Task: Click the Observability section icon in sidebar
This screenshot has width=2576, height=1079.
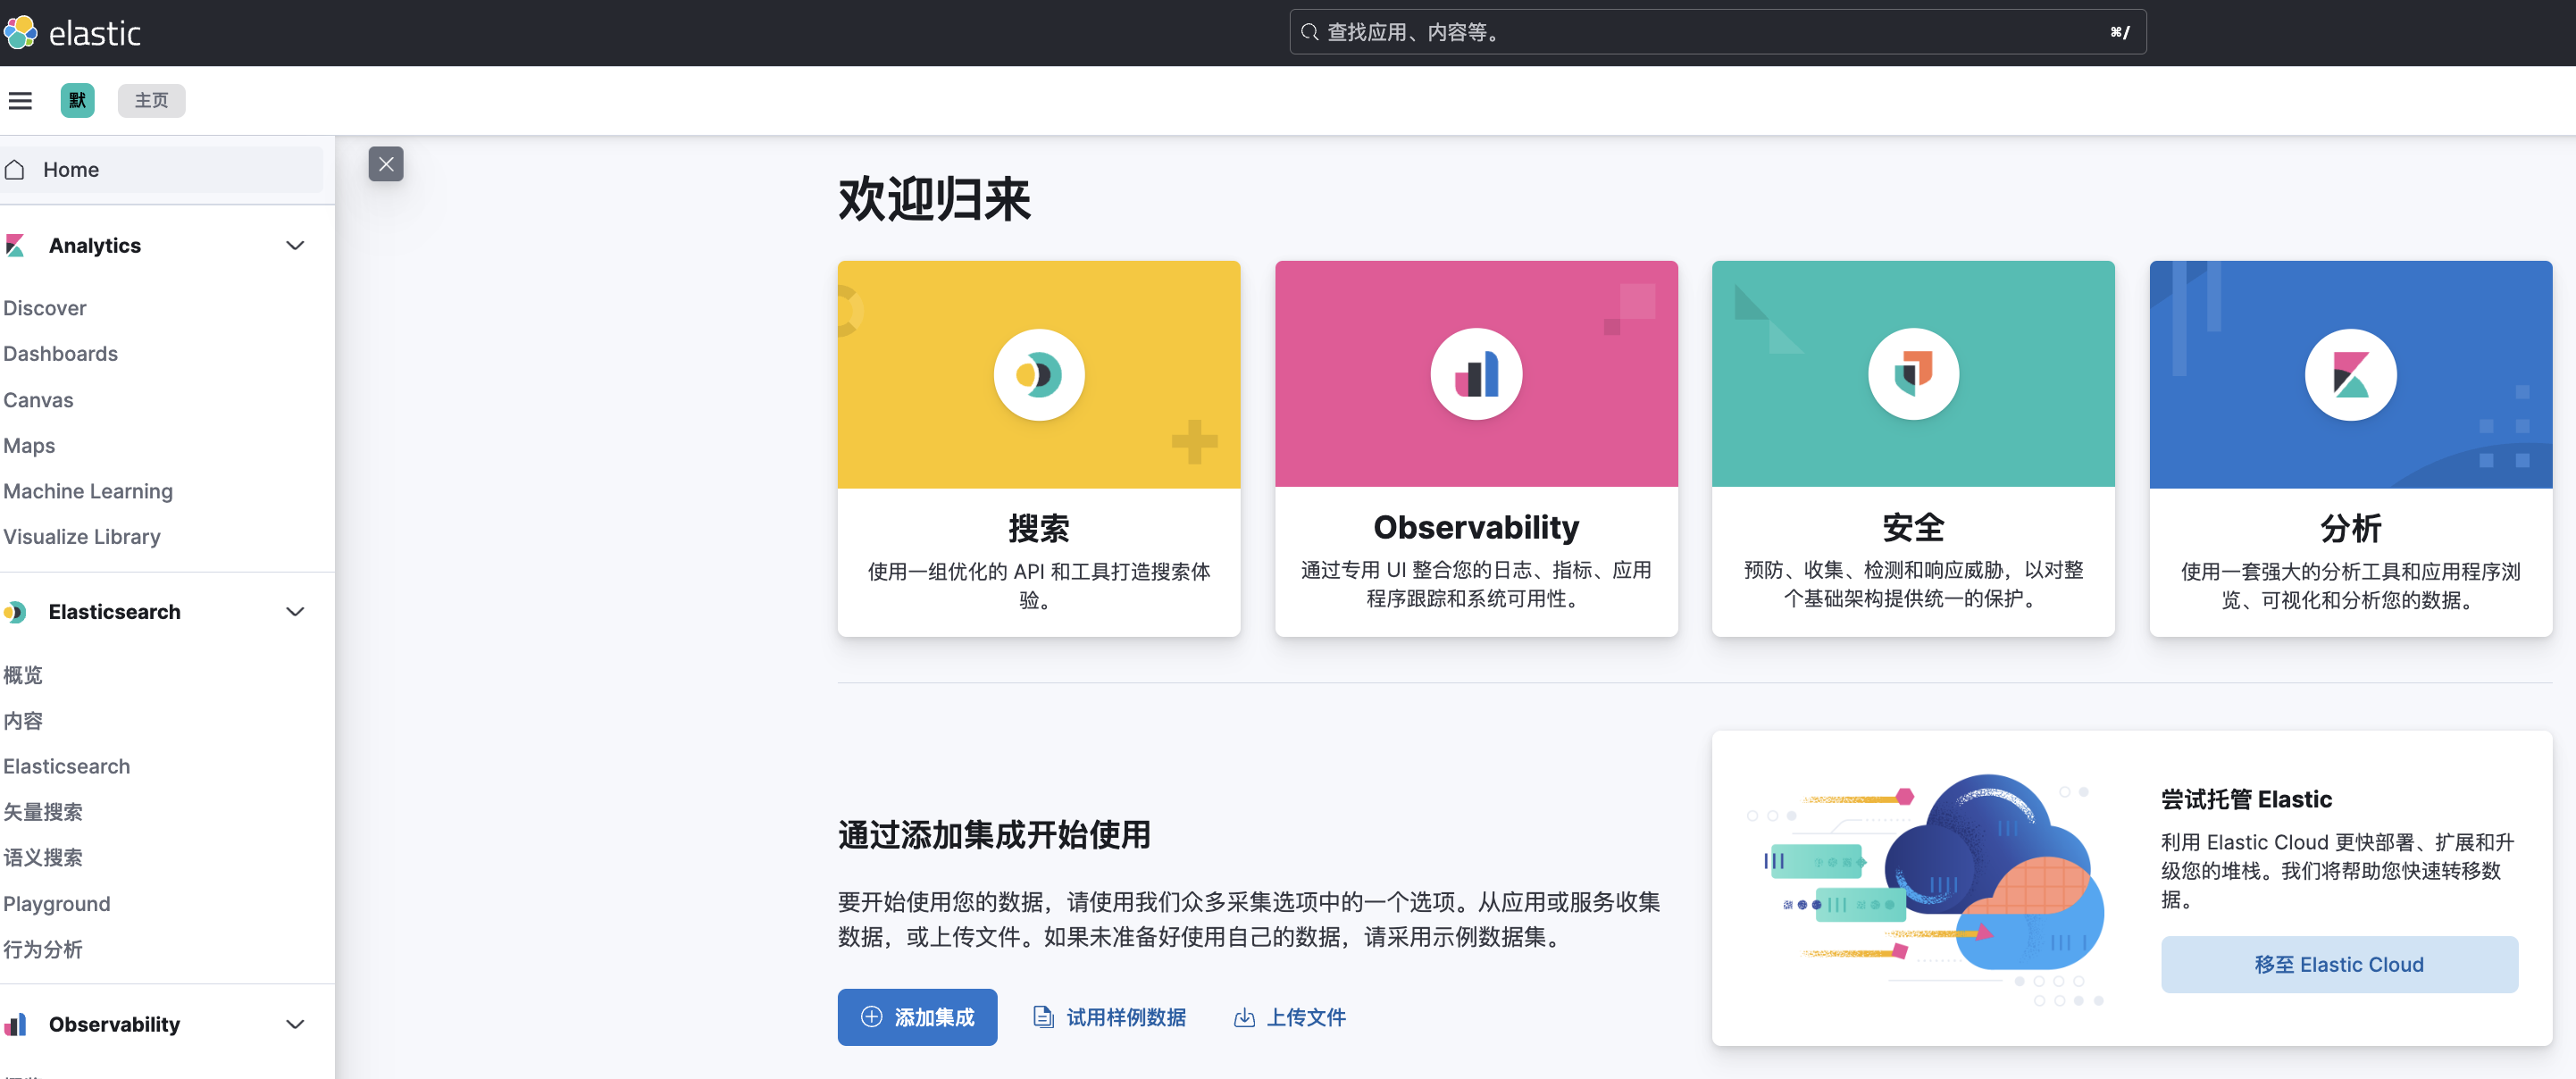Action: tap(15, 1024)
